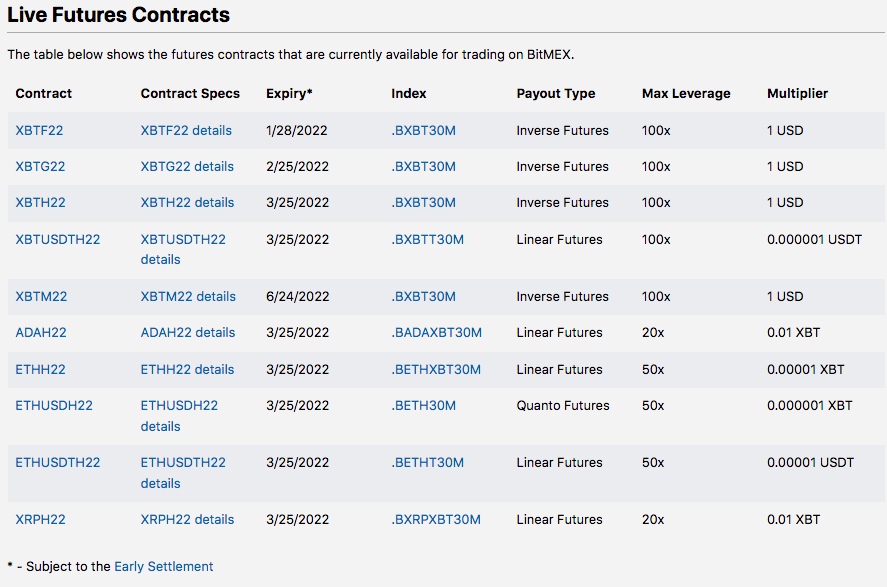This screenshot has width=887, height=587.
Task: Open the XBTF22 contract link
Action: [x=39, y=131]
